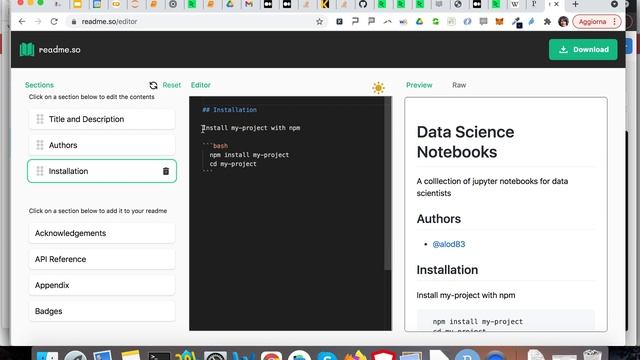Click the preview Authors heading
640x360 pixels.
(438, 219)
